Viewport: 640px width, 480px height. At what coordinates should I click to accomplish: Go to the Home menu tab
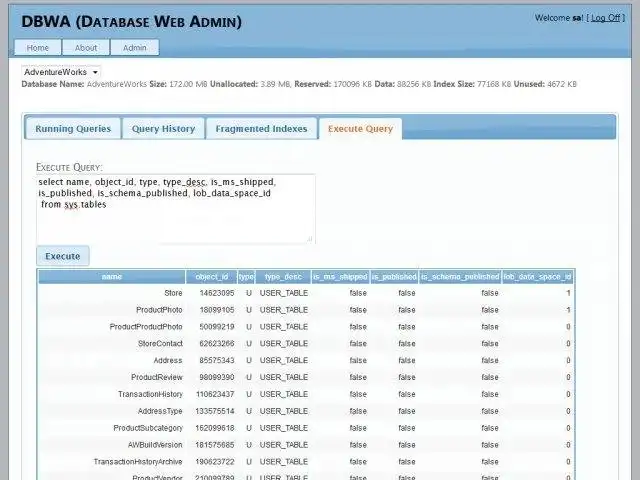point(38,47)
